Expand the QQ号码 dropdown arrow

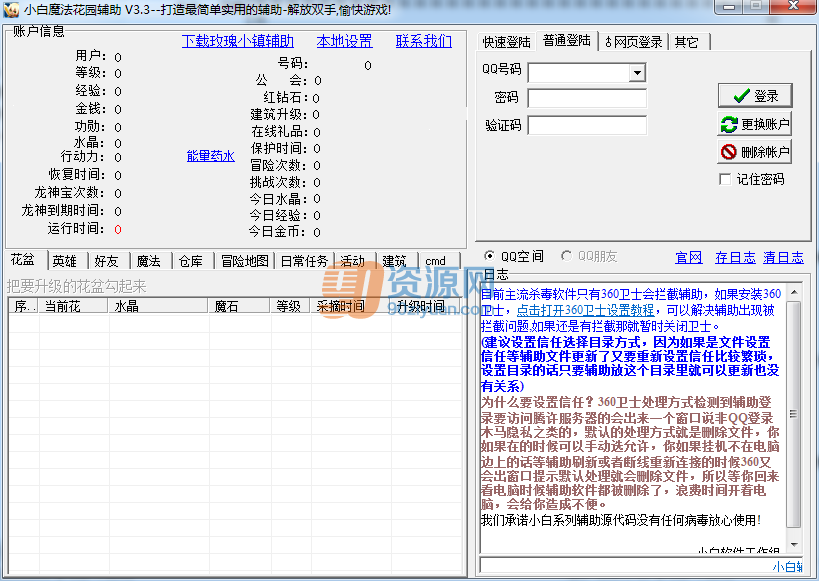[x=637, y=73]
